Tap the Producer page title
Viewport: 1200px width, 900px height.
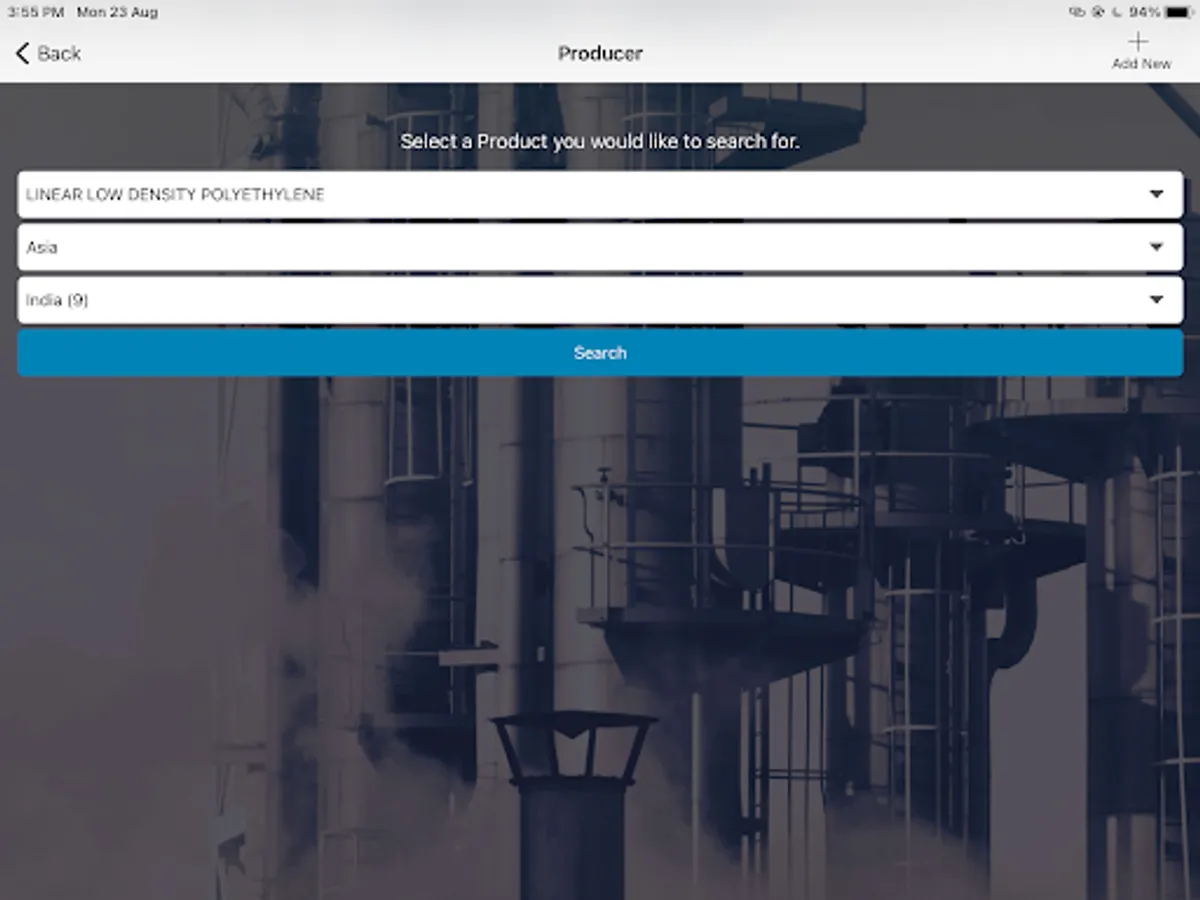click(x=600, y=53)
